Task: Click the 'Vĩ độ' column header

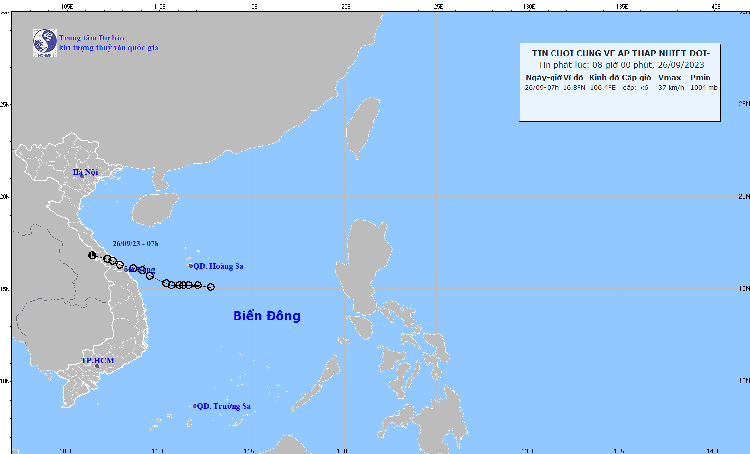Action: pos(574,78)
